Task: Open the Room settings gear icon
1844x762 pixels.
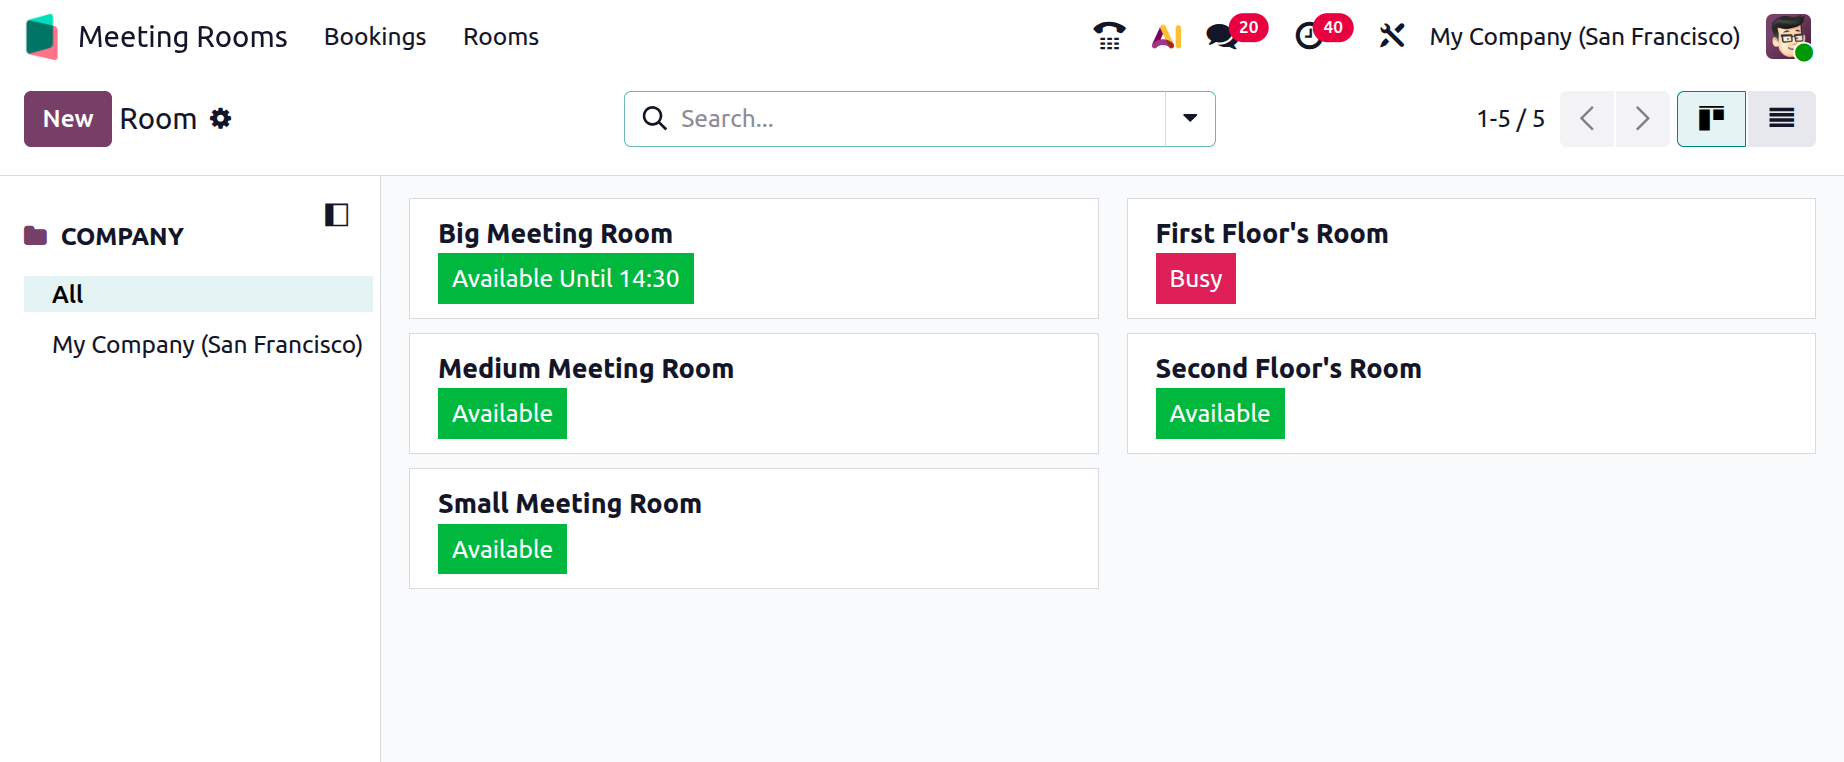Action: pos(221,119)
